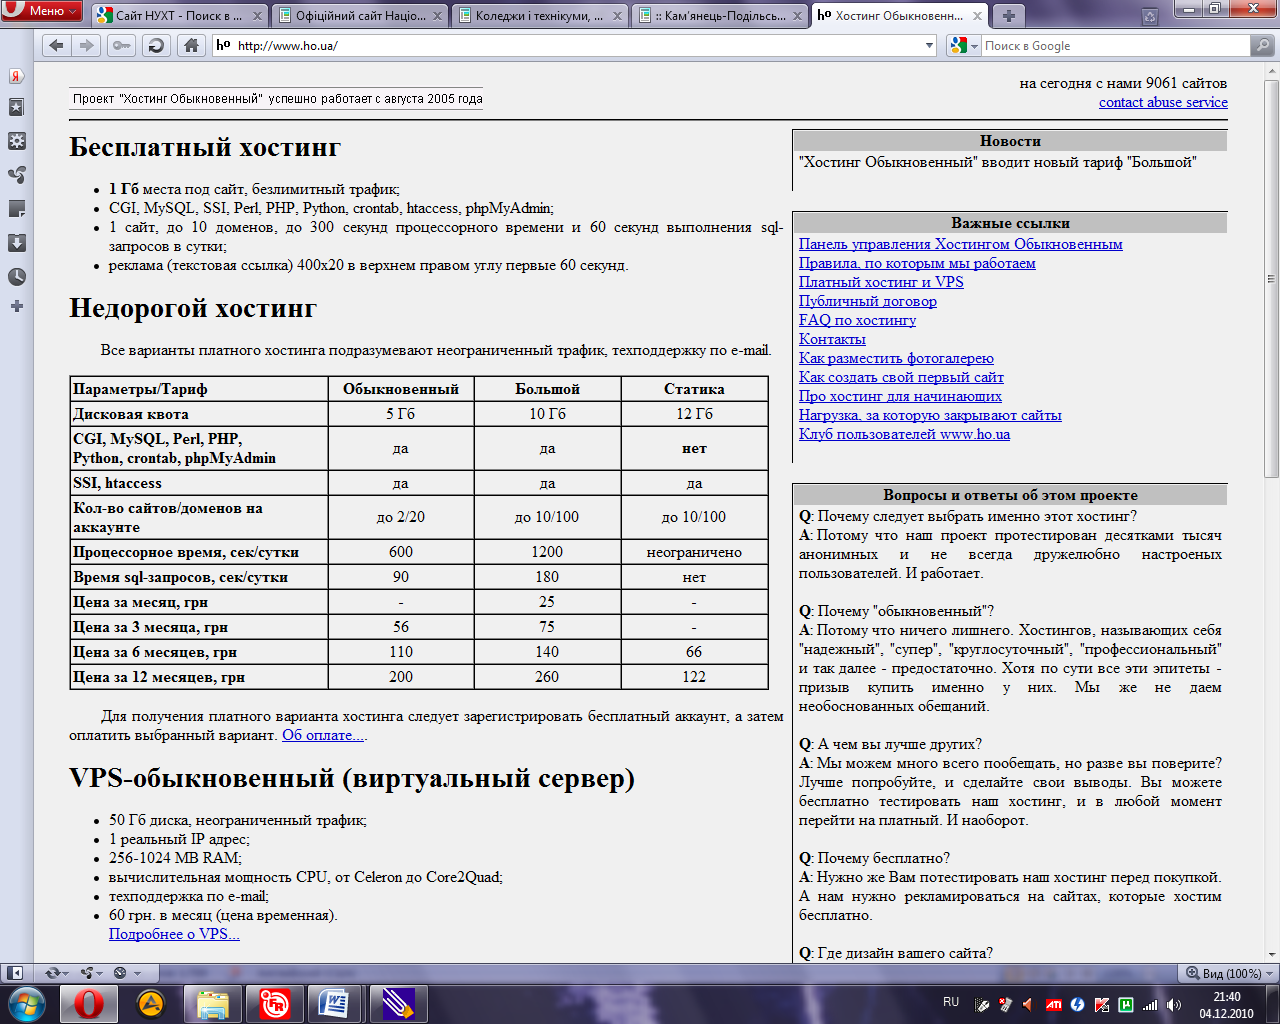1280x1024 pixels.
Task: Click the password wand key icon
Action: click(x=121, y=45)
